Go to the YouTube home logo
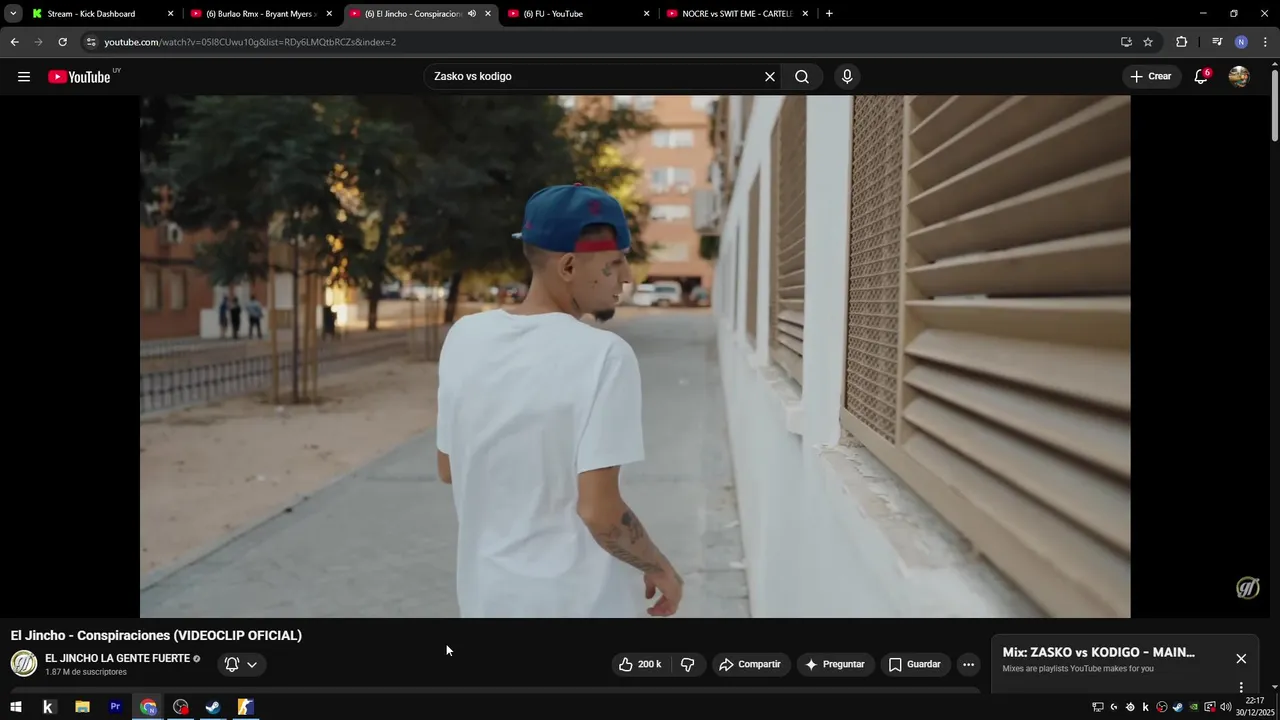This screenshot has height=720, width=1280. click(79, 77)
